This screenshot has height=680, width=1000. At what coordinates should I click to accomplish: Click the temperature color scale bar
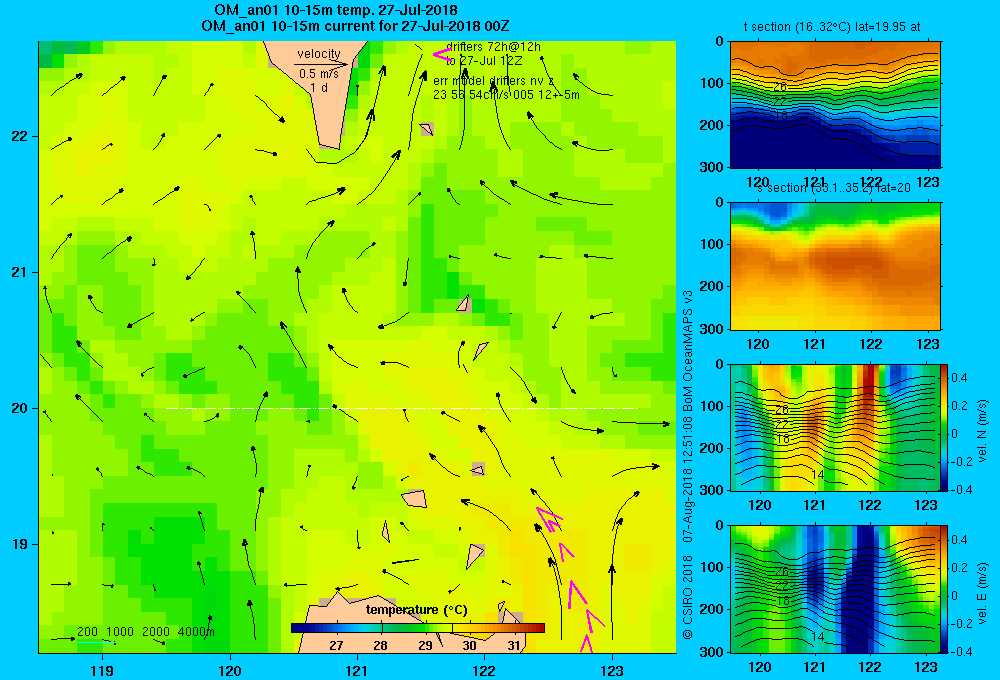[x=418, y=628]
